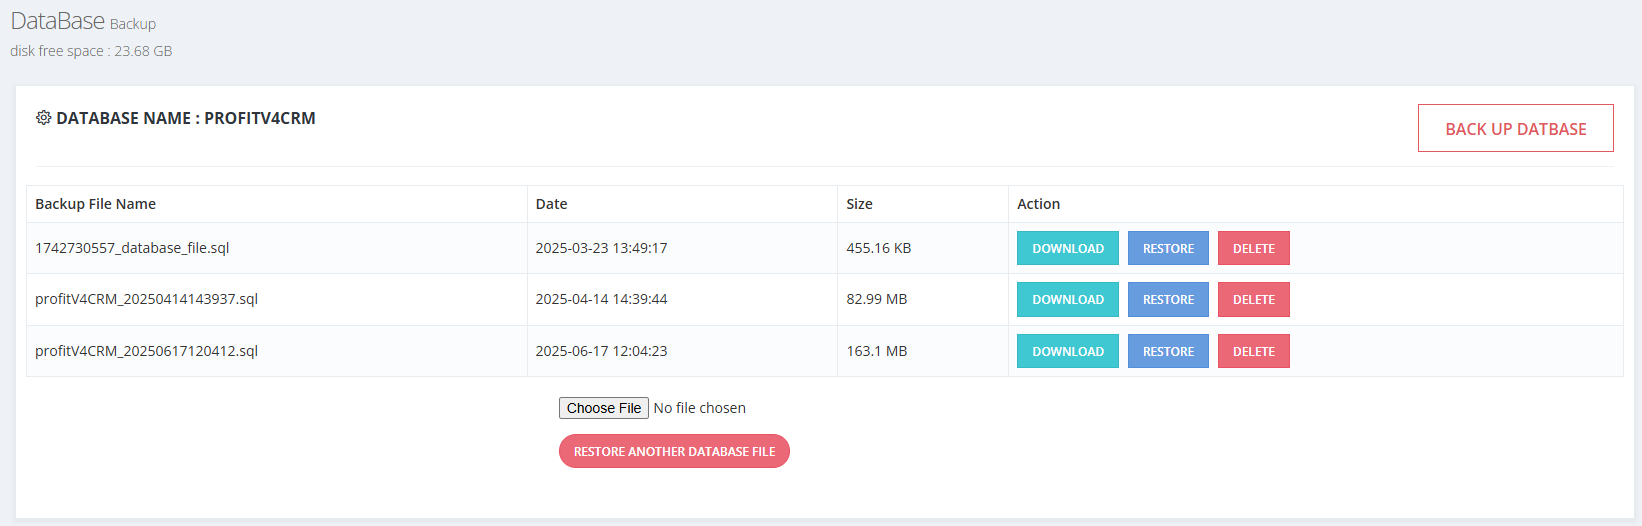Click the disk free space 23.68 GB text

91,51
